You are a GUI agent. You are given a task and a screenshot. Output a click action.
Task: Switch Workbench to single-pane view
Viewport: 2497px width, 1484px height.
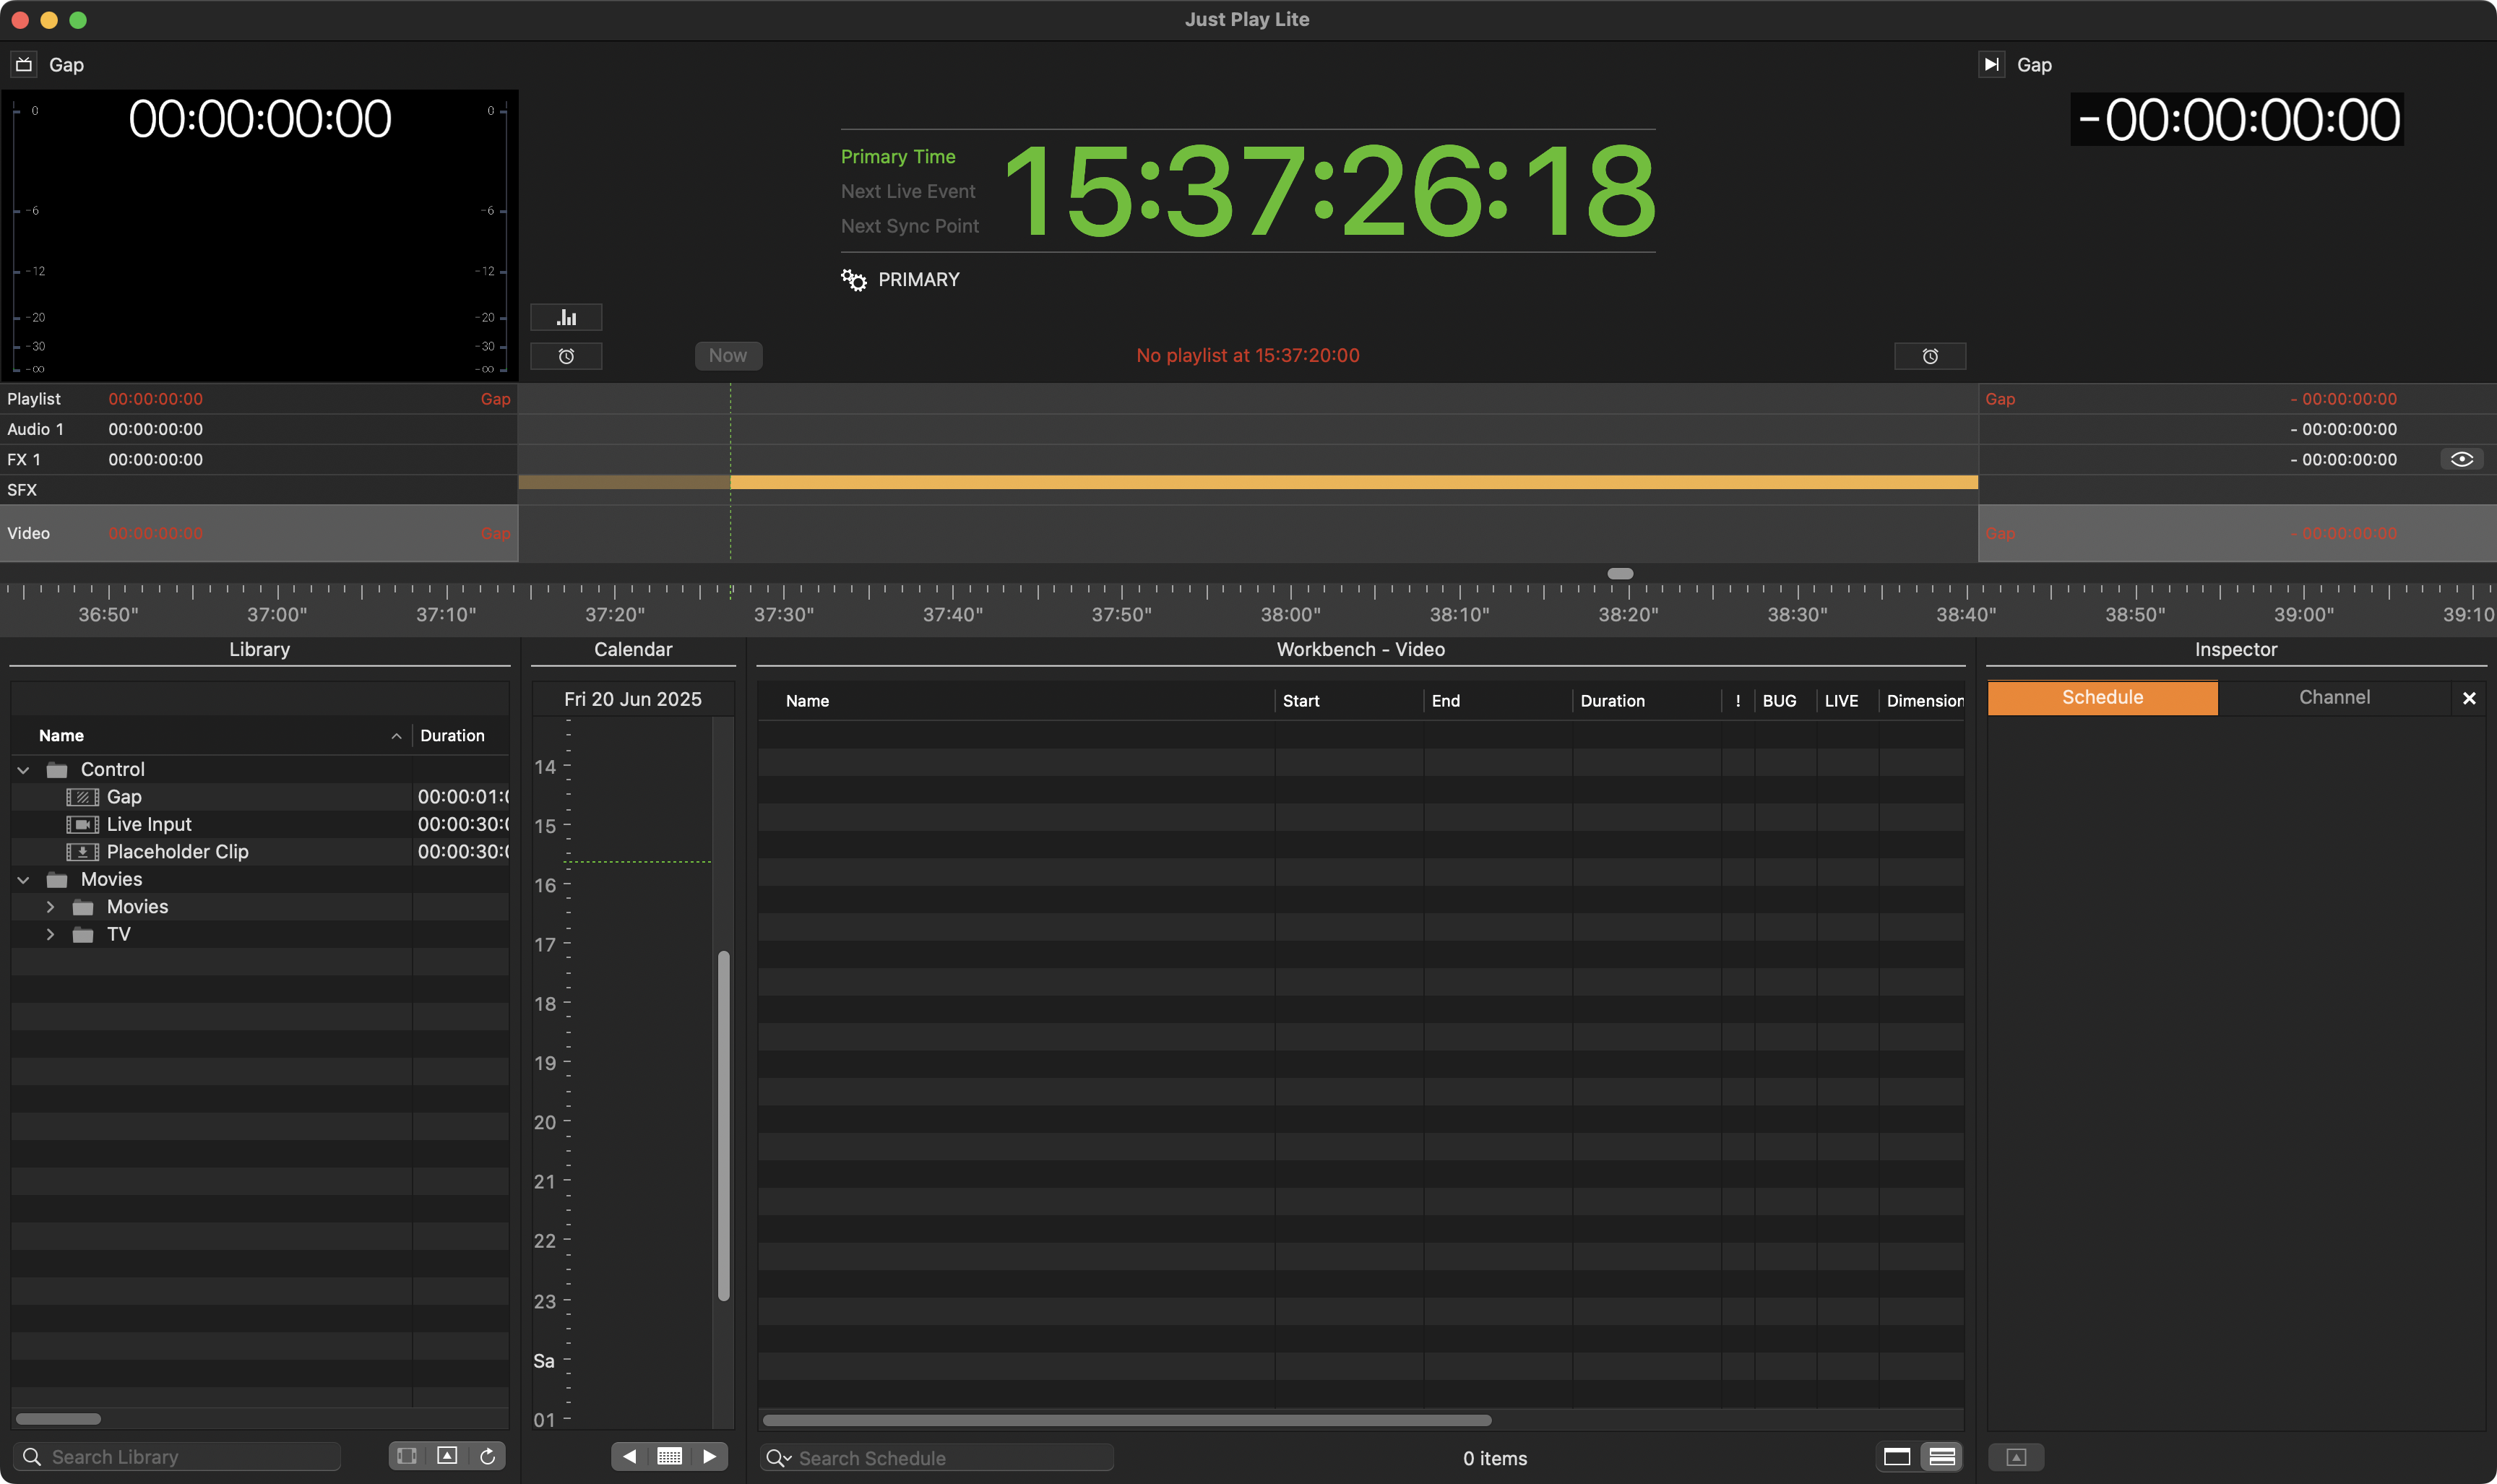coord(1897,1457)
